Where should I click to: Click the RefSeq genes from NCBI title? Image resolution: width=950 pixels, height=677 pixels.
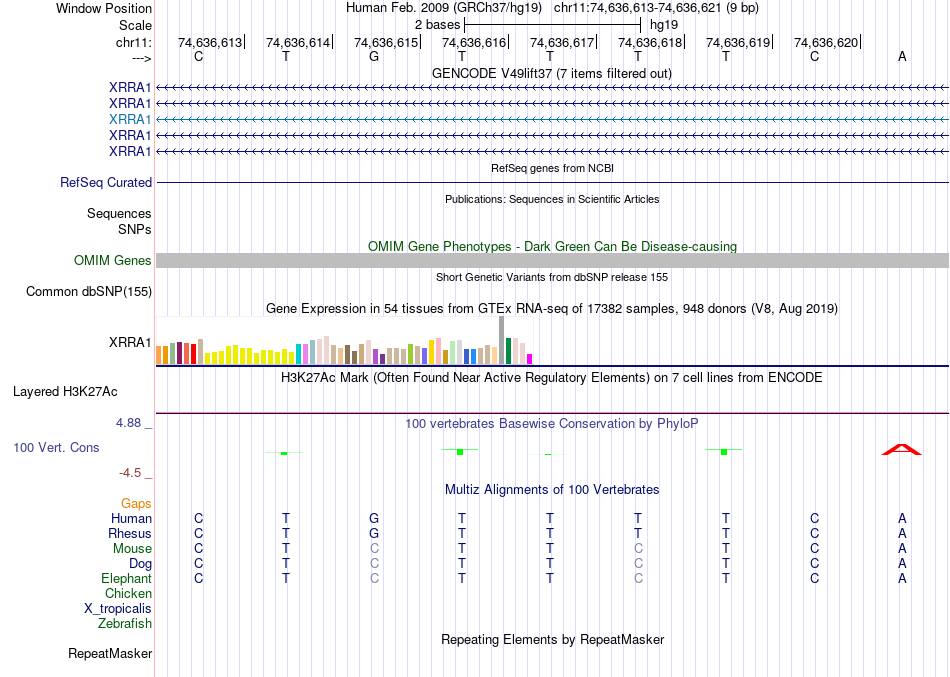tap(552, 168)
